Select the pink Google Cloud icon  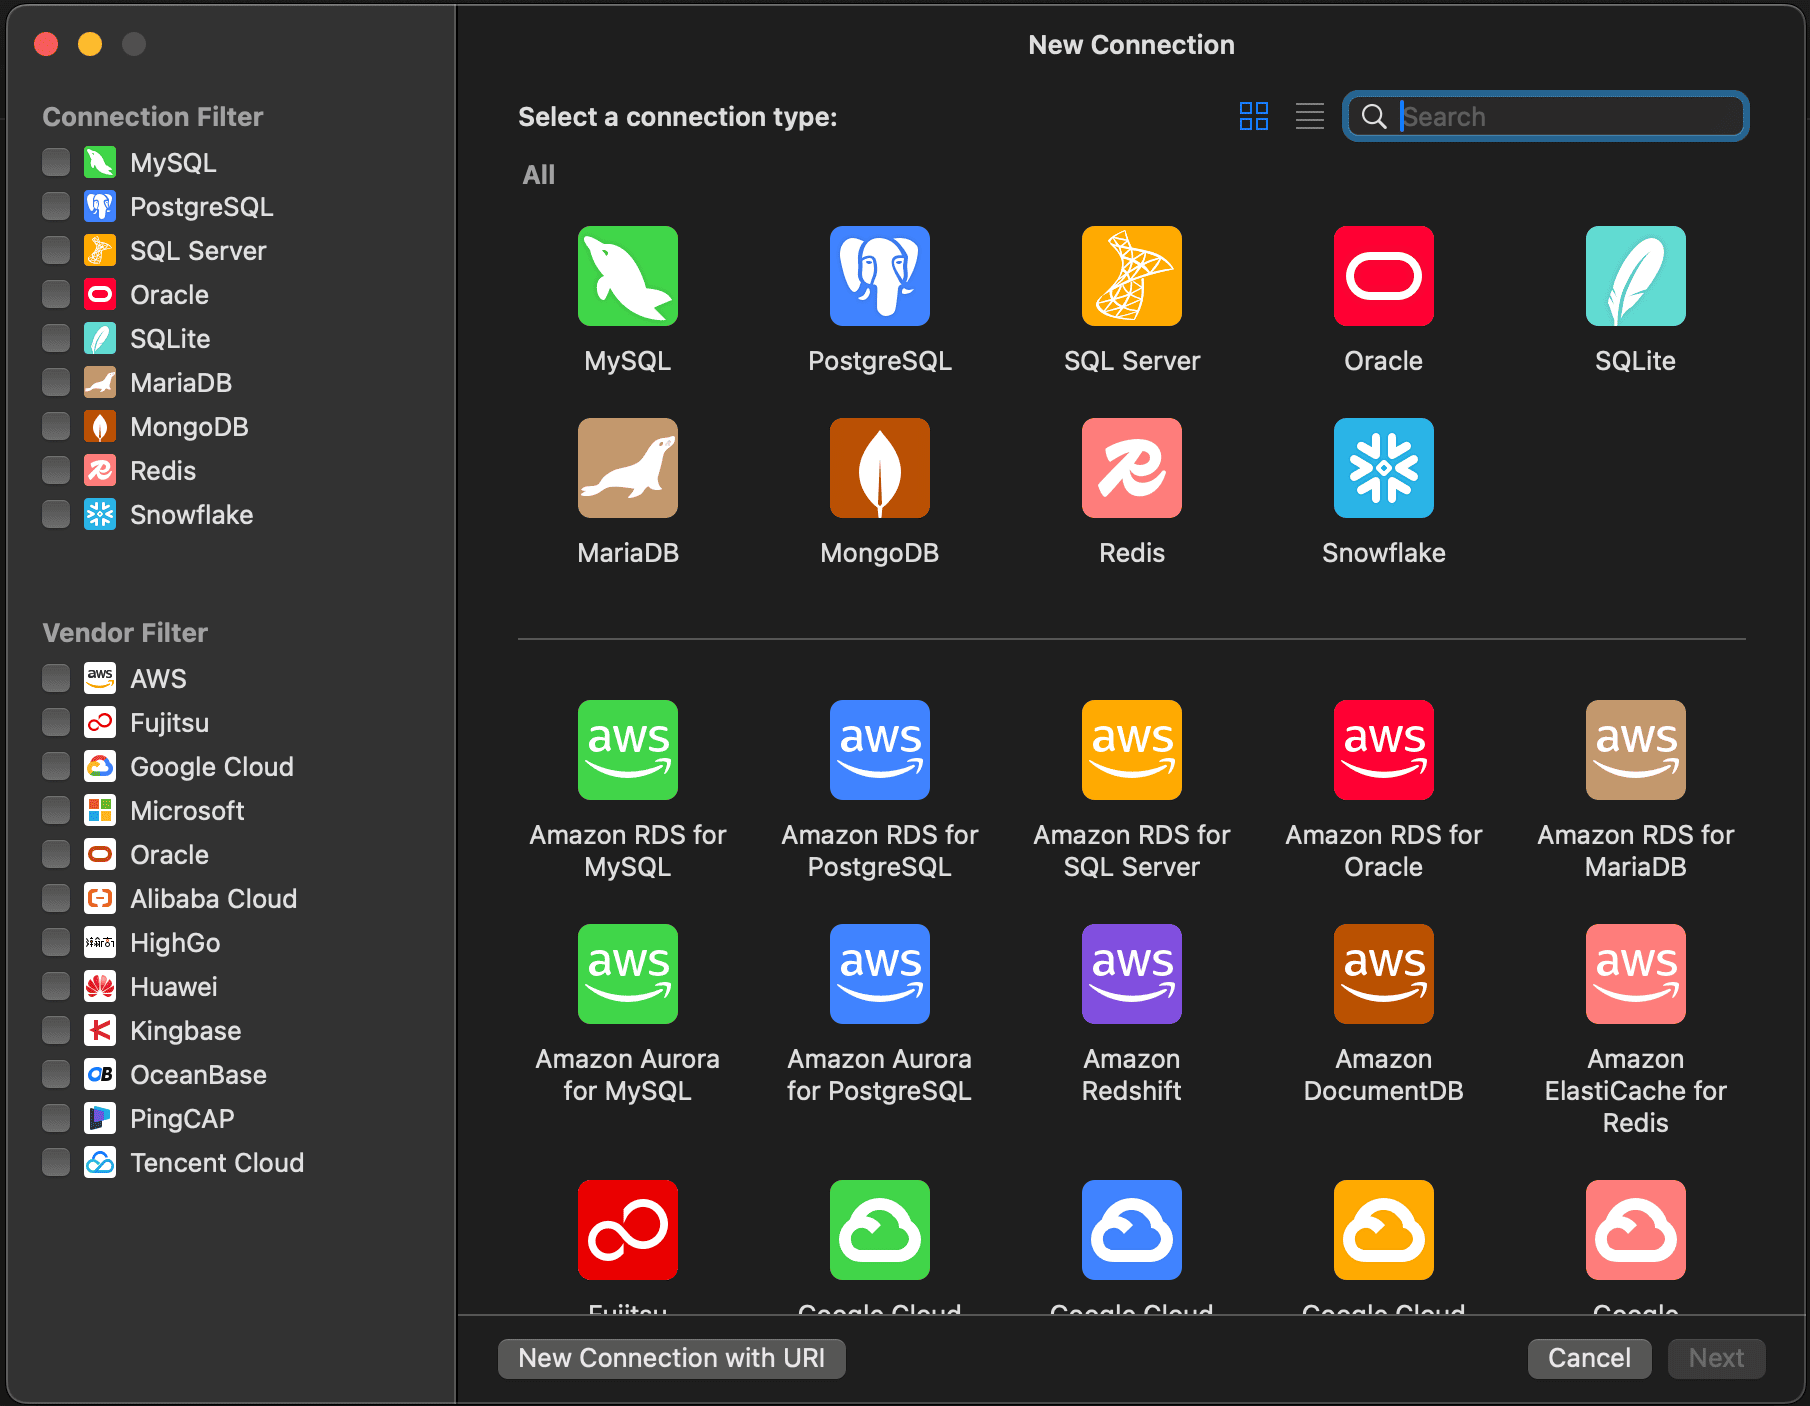[1636, 1230]
